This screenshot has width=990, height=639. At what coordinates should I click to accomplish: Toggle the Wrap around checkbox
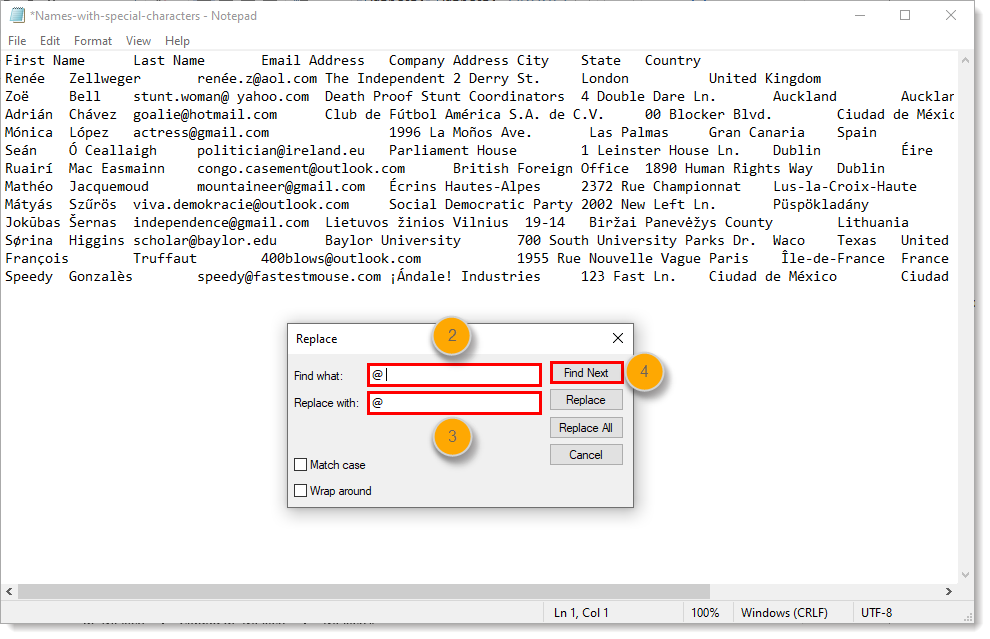(301, 491)
